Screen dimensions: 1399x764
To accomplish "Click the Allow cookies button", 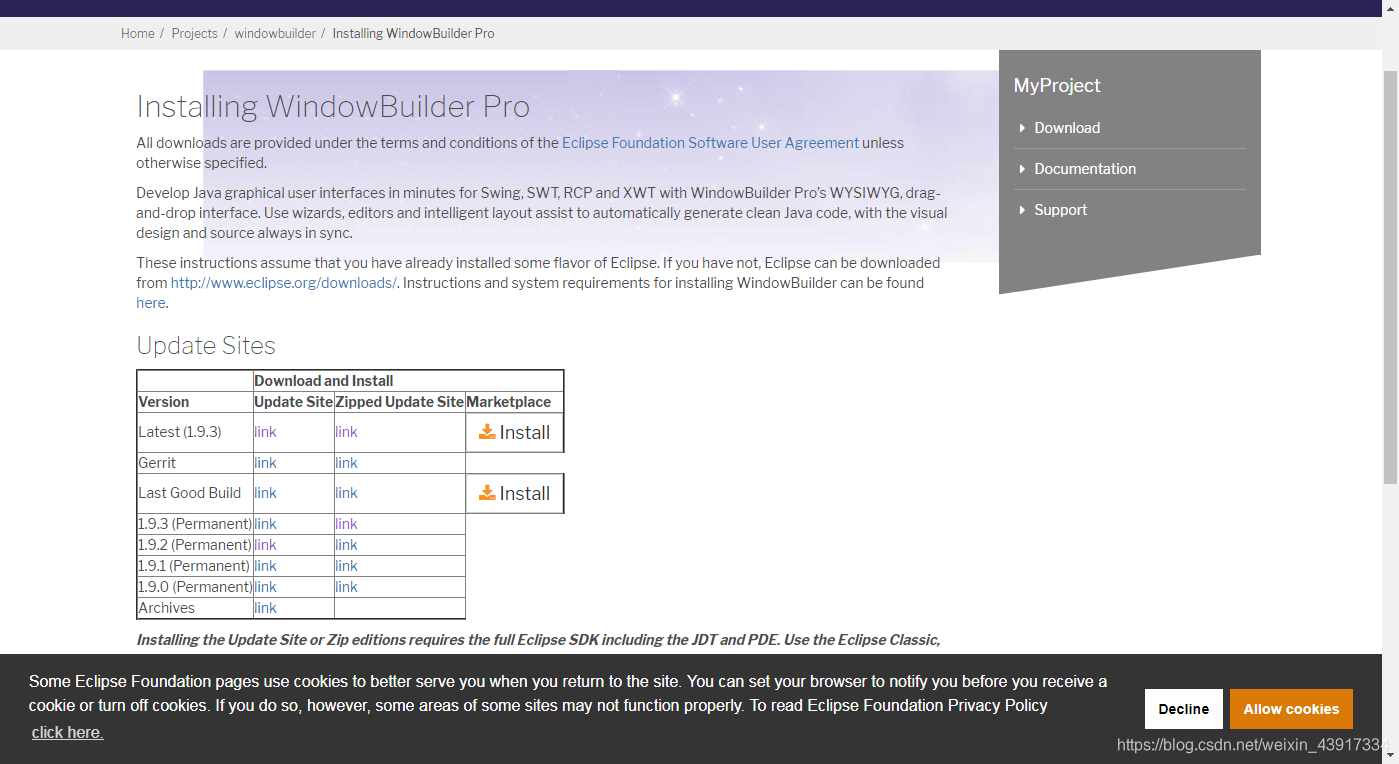I will [x=1291, y=709].
